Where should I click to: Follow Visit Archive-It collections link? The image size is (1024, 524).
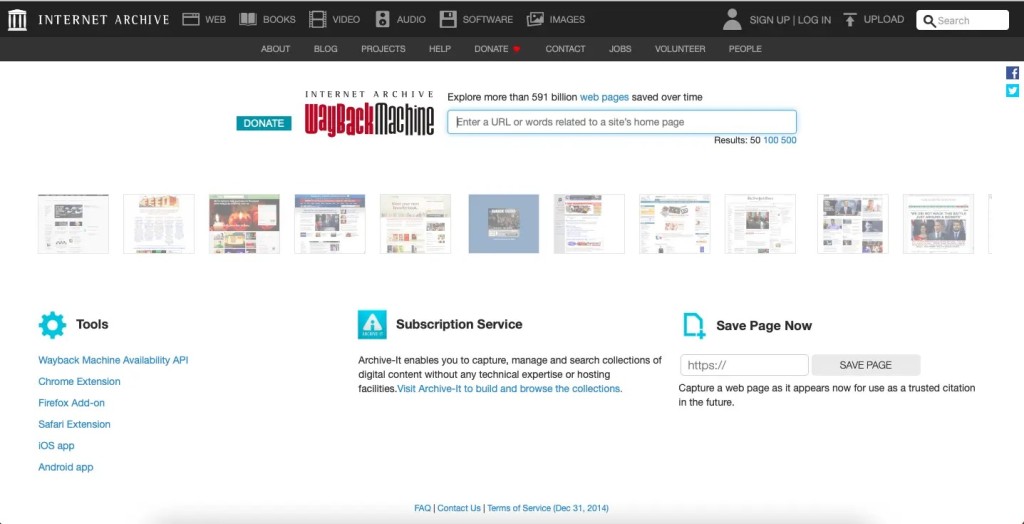click(x=510, y=389)
